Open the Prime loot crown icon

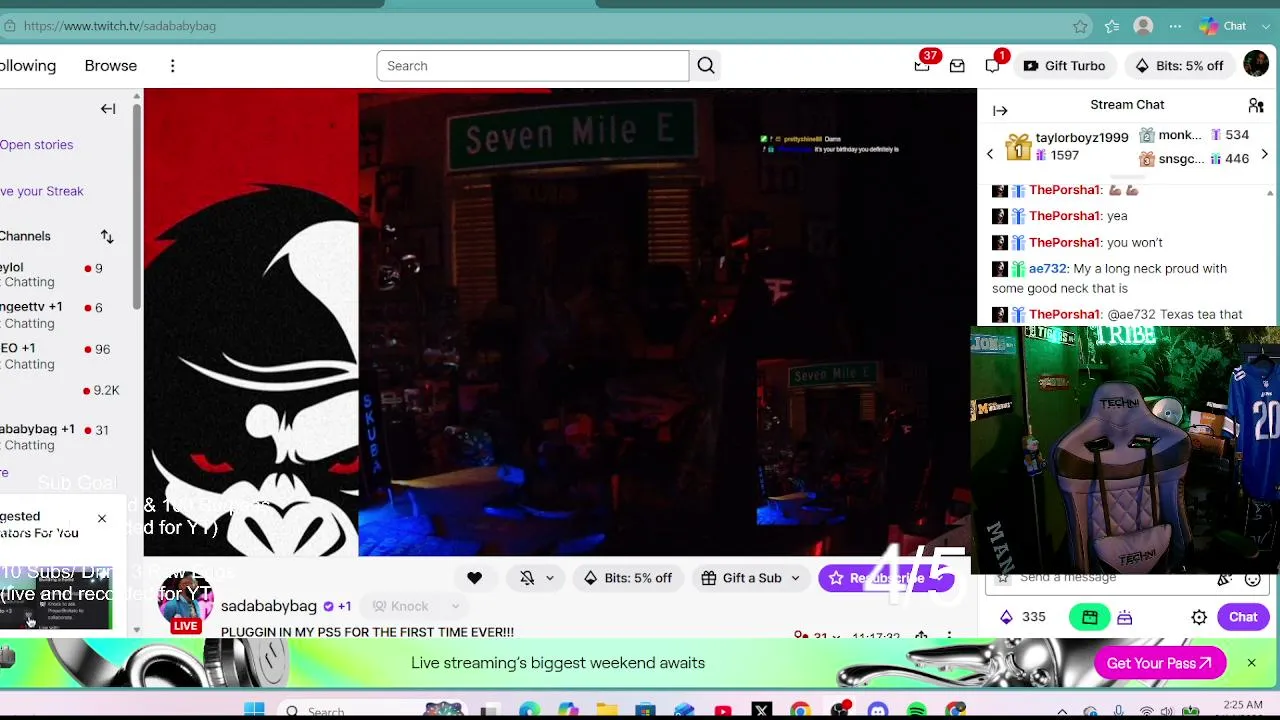922,65
